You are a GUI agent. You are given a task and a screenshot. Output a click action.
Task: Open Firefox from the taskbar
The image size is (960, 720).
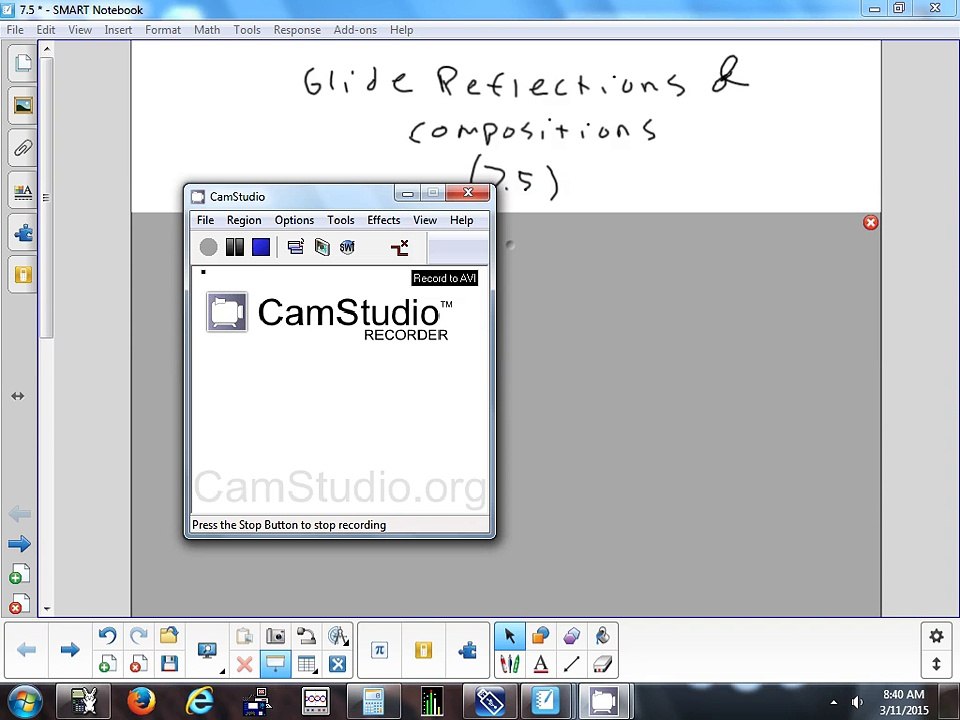click(141, 702)
